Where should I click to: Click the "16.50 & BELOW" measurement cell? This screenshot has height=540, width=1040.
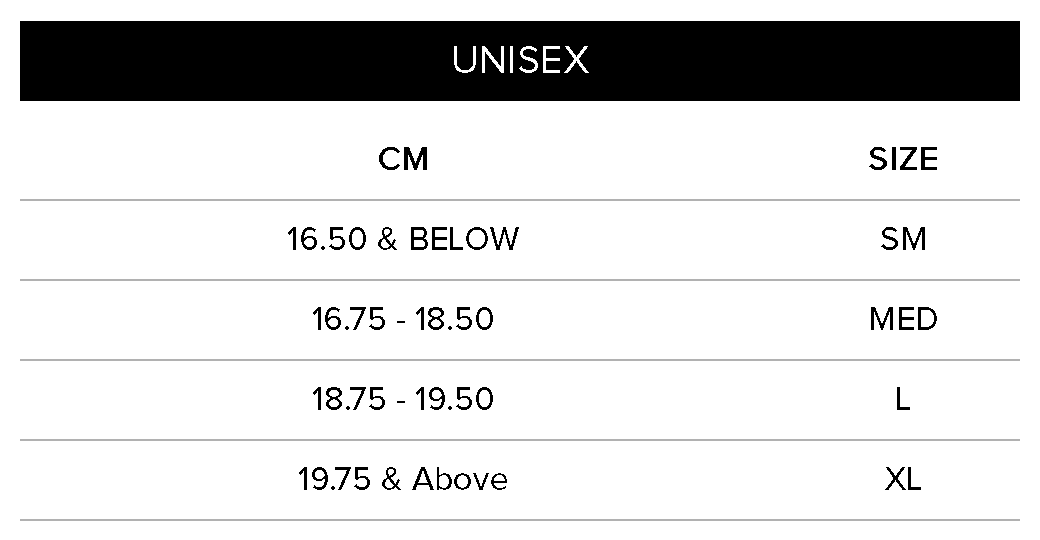(403, 240)
